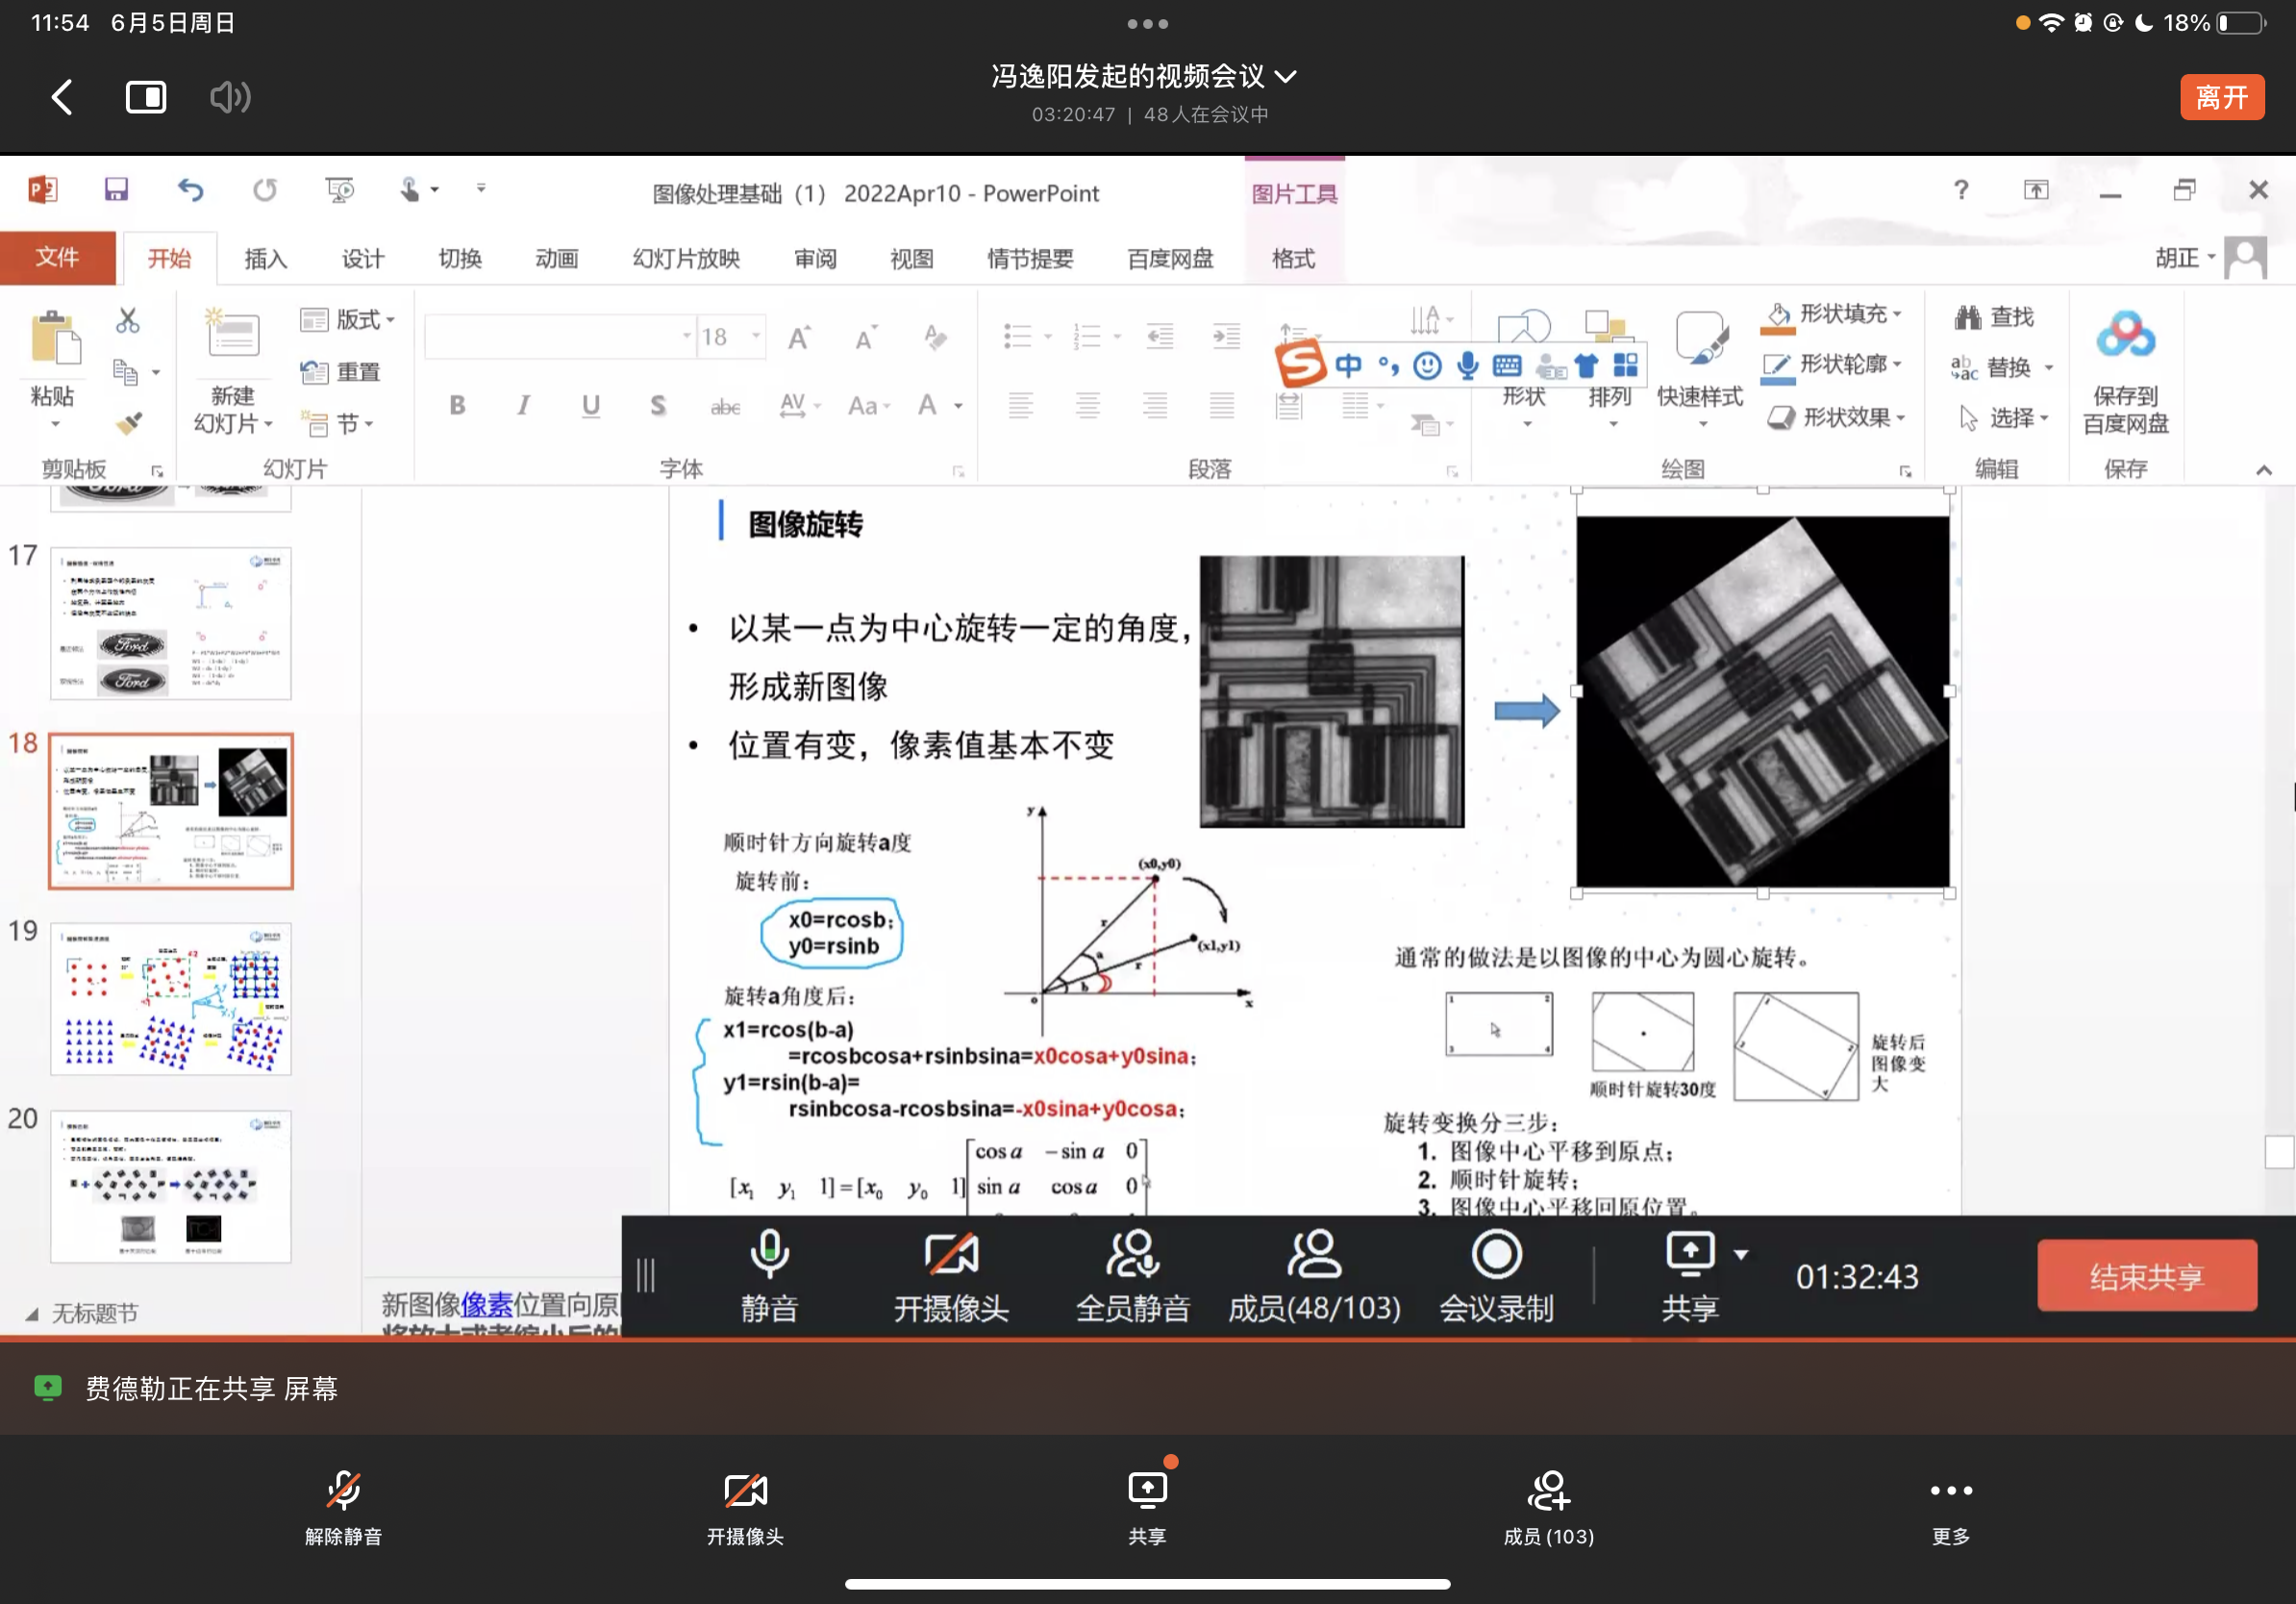Click the cut scissors icon

coord(127,320)
